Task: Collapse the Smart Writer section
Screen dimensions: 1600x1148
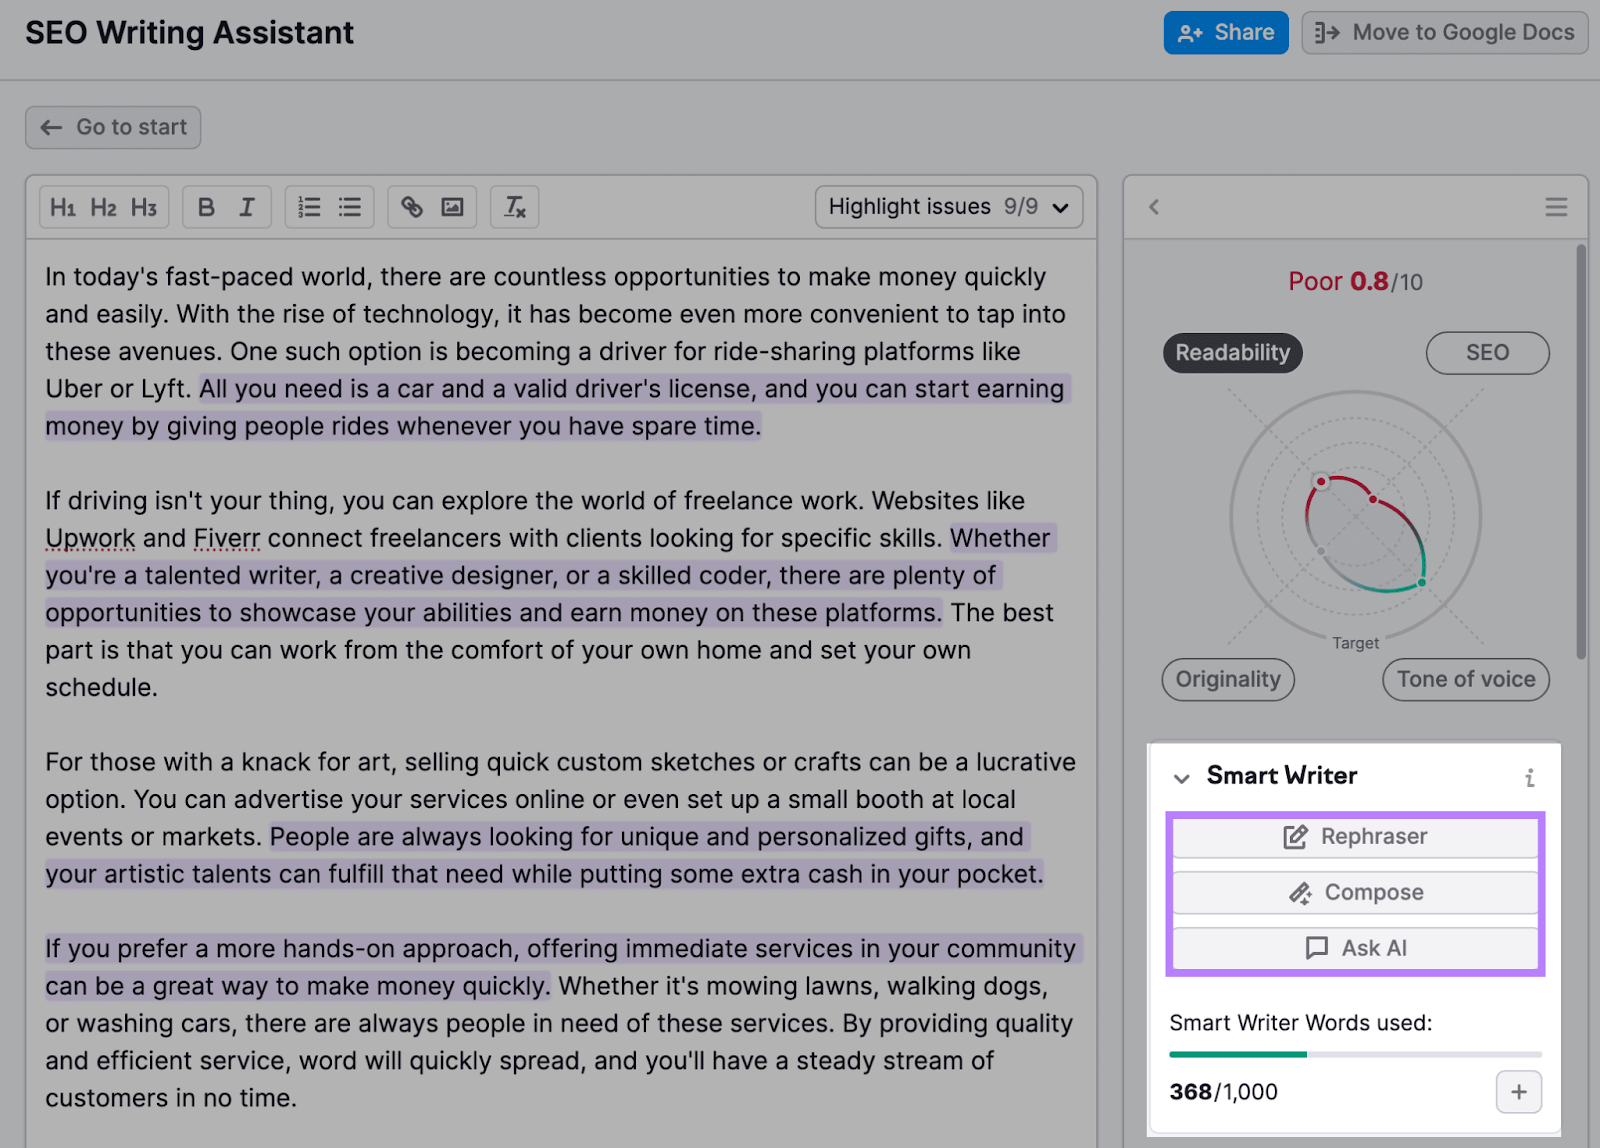Action: (1182, 778)
